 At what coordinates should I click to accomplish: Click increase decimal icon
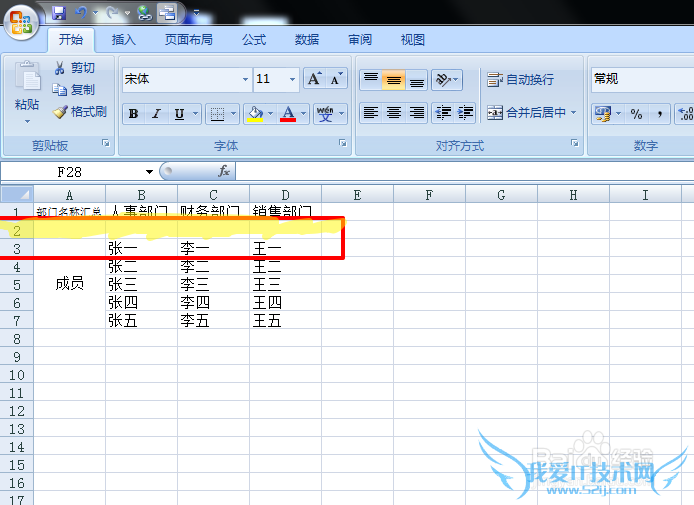point(685,114)
